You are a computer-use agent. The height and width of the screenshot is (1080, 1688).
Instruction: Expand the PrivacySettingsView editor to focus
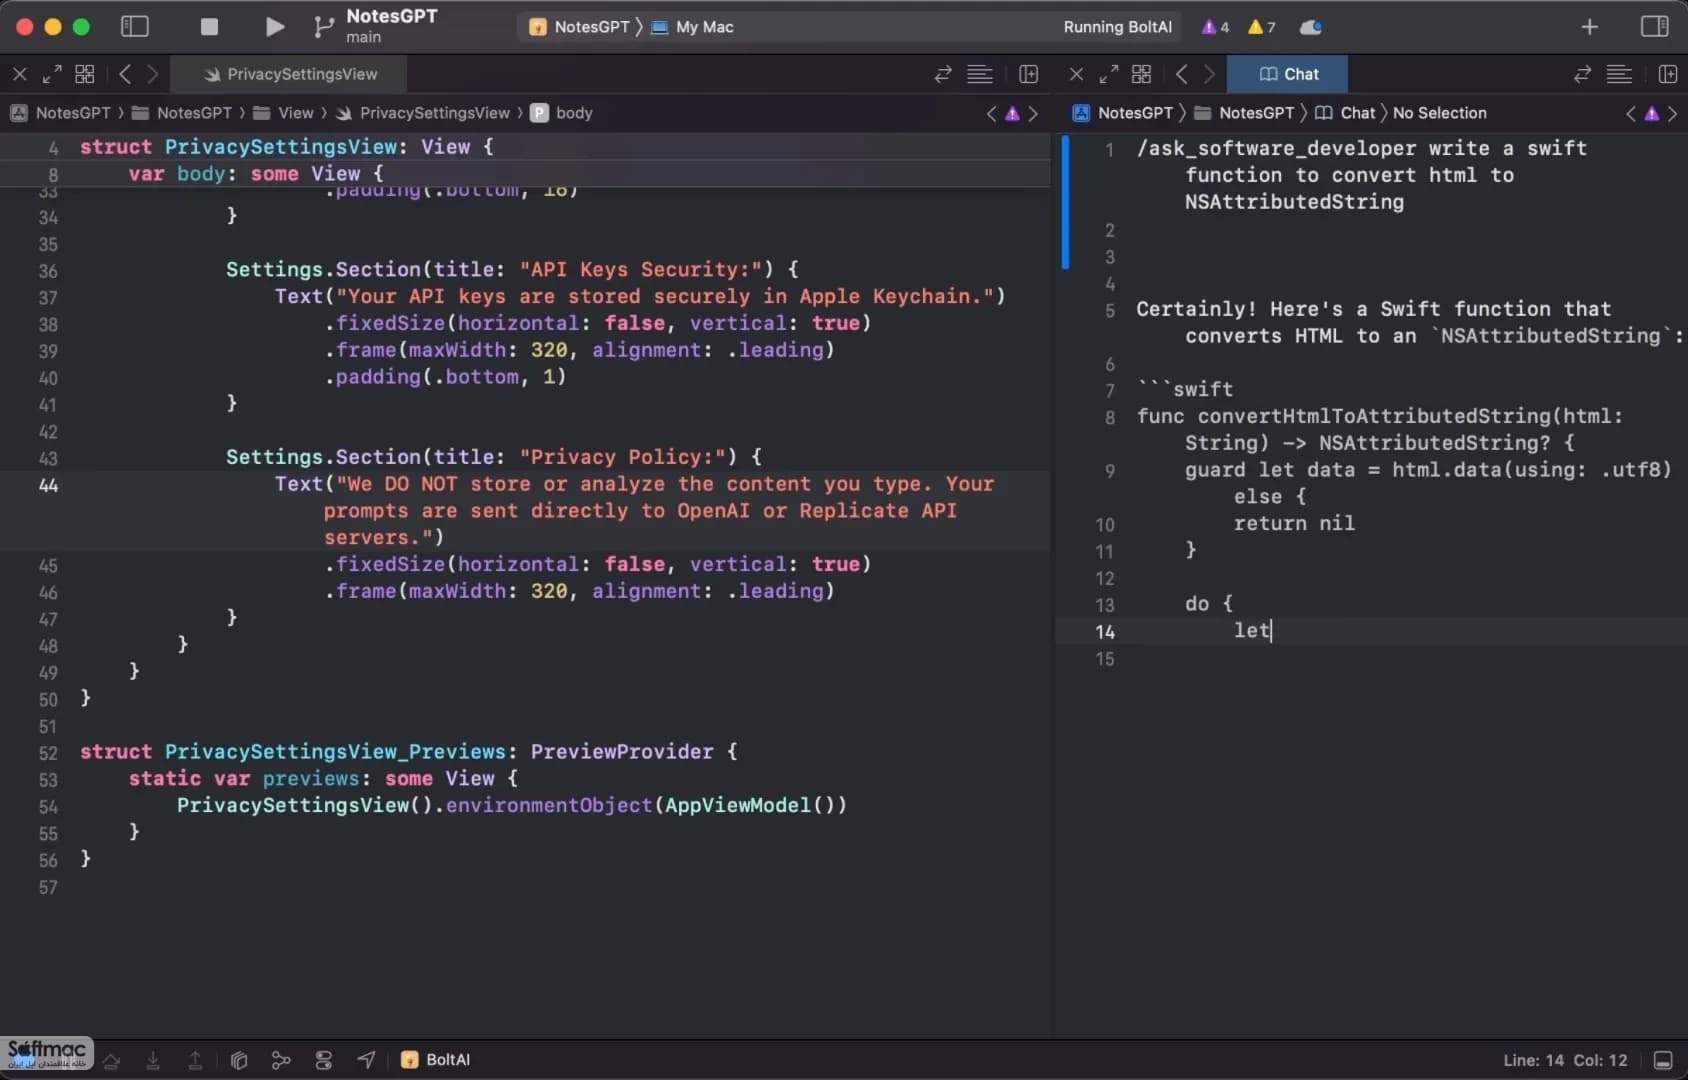(x=52, y=74)
